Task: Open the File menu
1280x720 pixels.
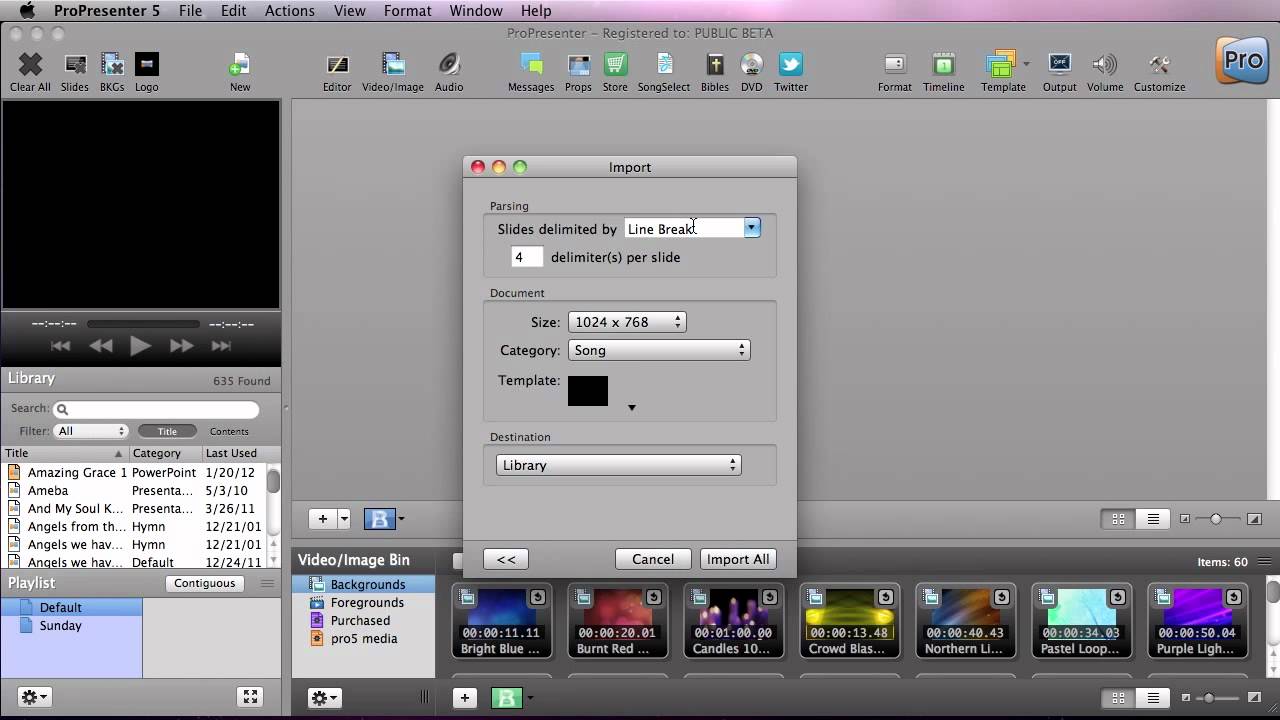Action: tap(190, 10)
